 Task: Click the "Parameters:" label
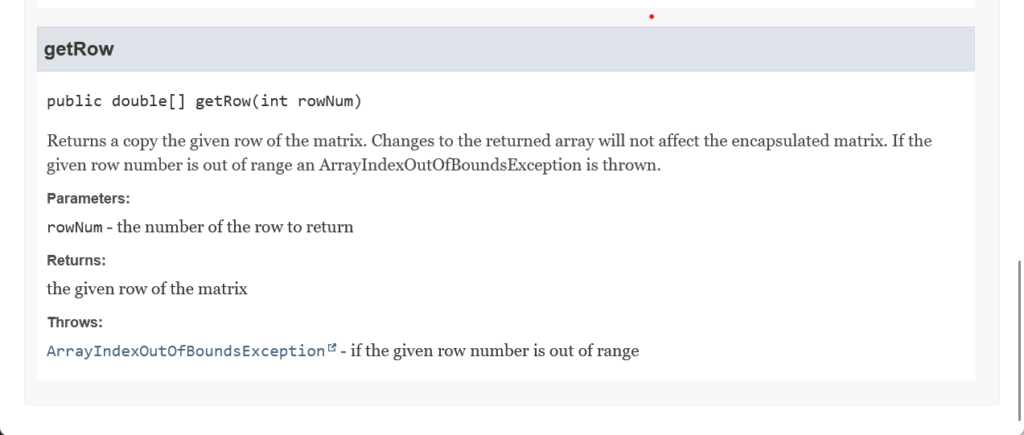(x=88, y=199)
